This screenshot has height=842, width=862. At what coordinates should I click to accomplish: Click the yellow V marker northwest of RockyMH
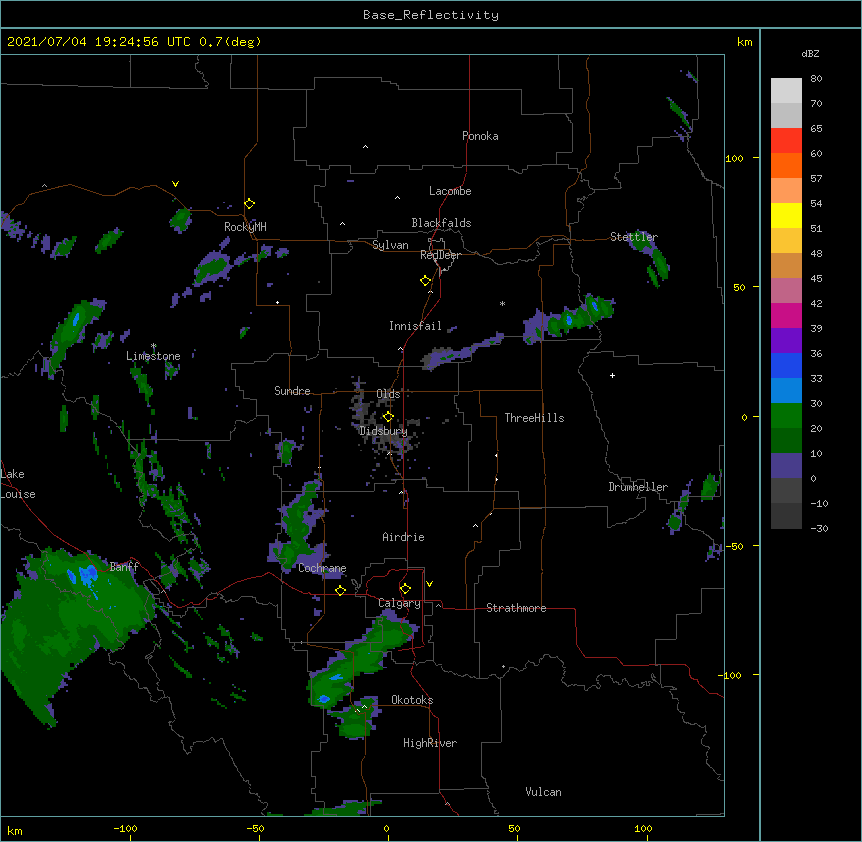175,184
